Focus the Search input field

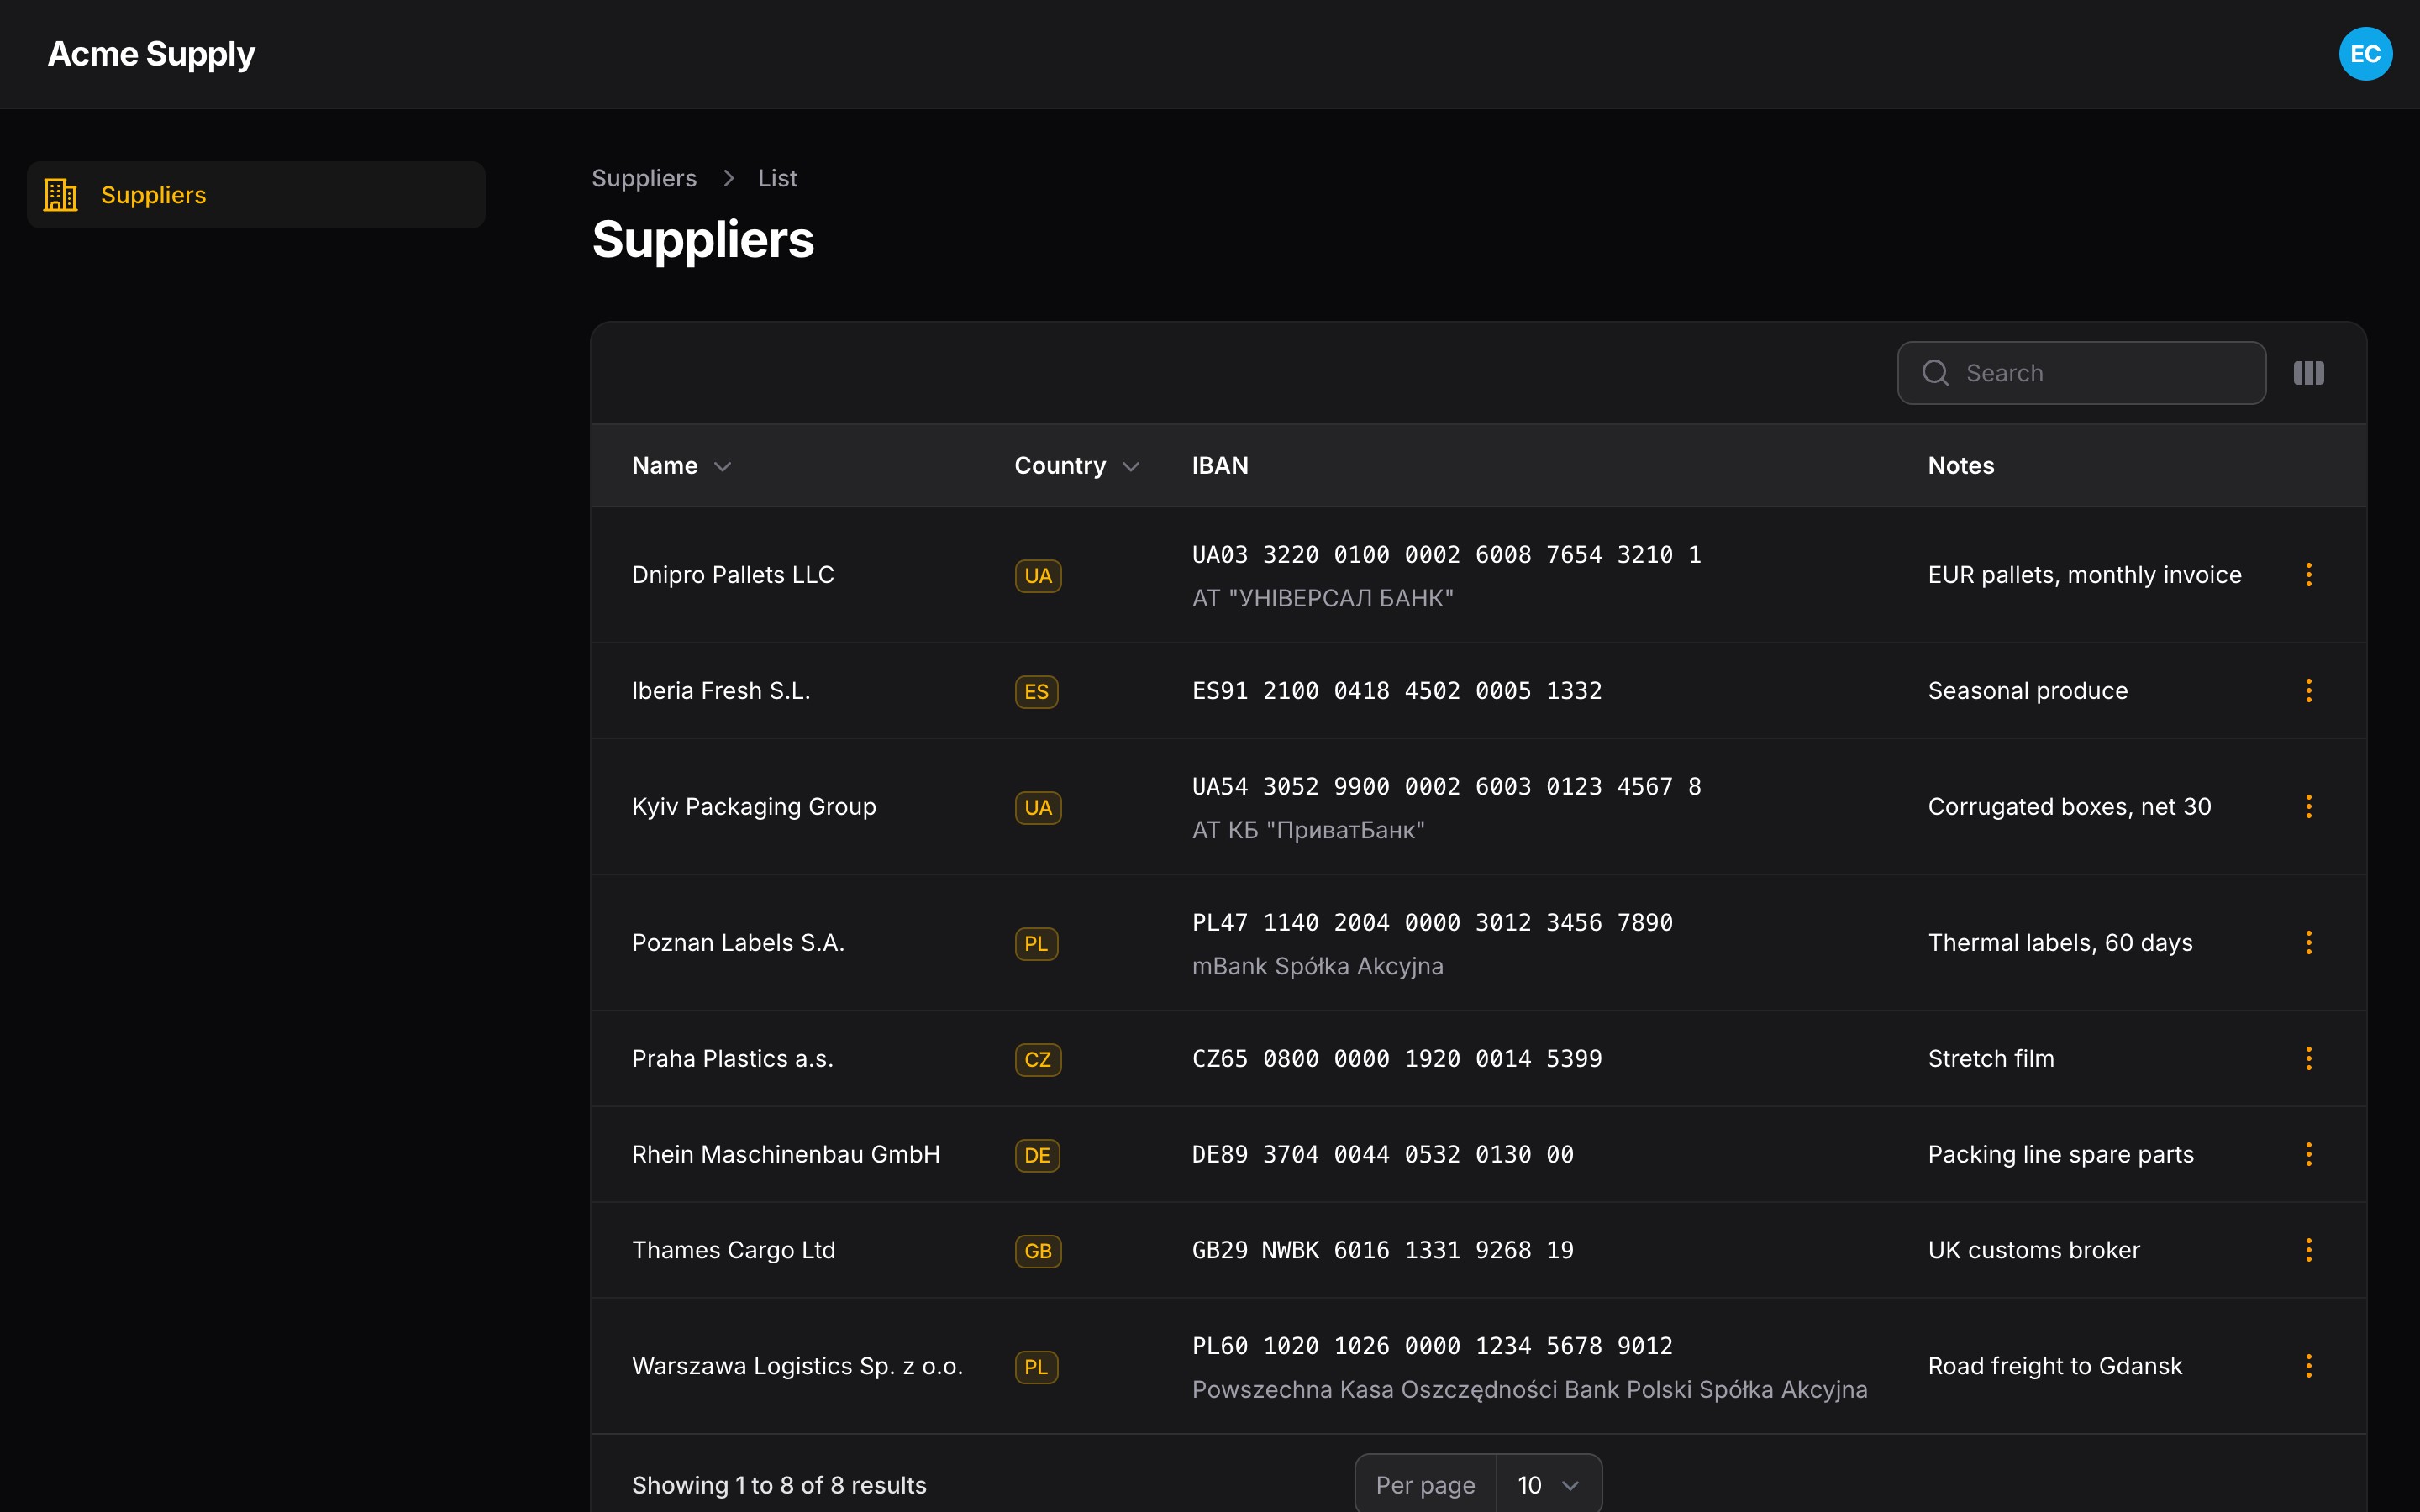(2081, 373)
